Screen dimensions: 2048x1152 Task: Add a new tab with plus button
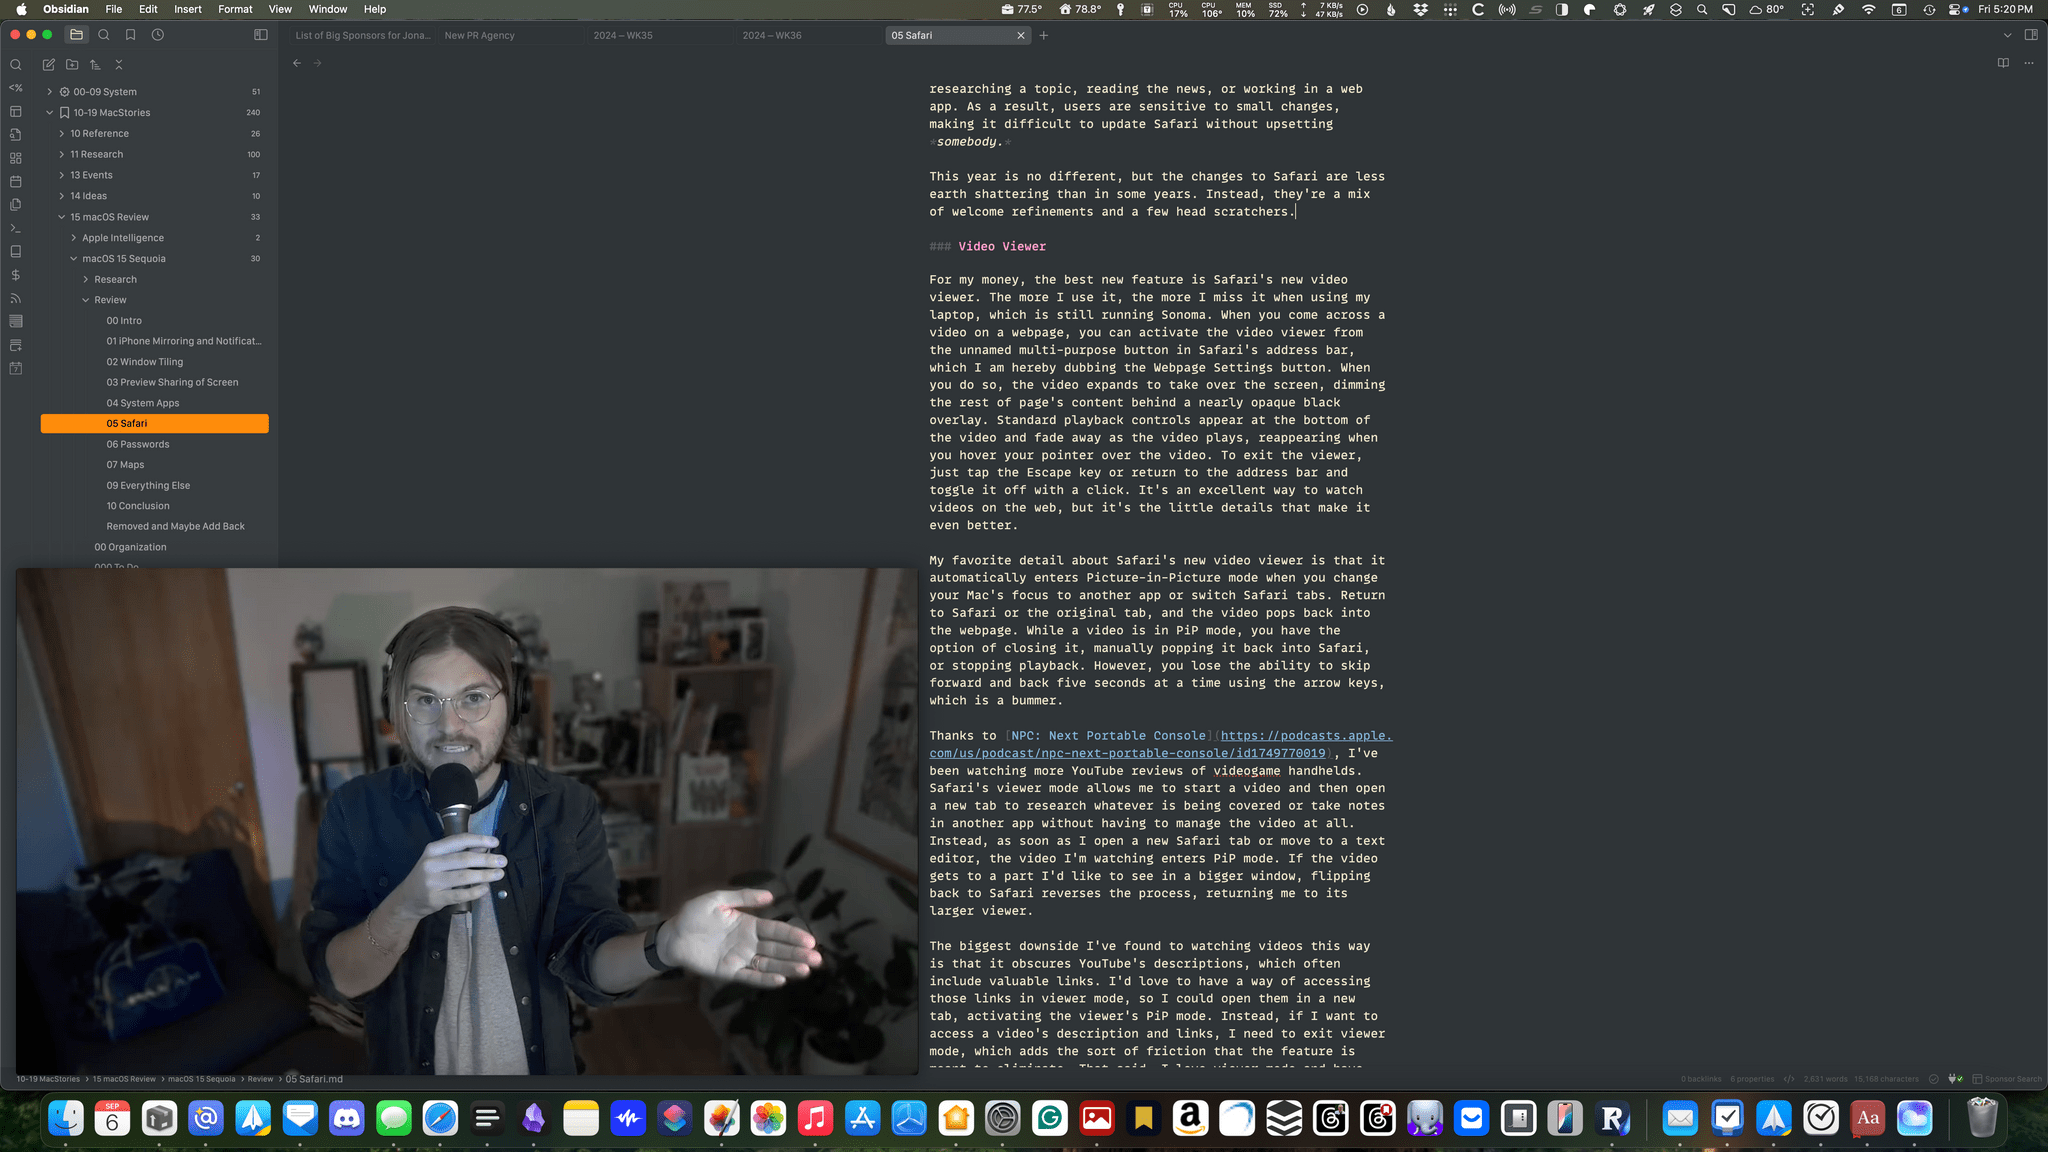pos(1044,35)
